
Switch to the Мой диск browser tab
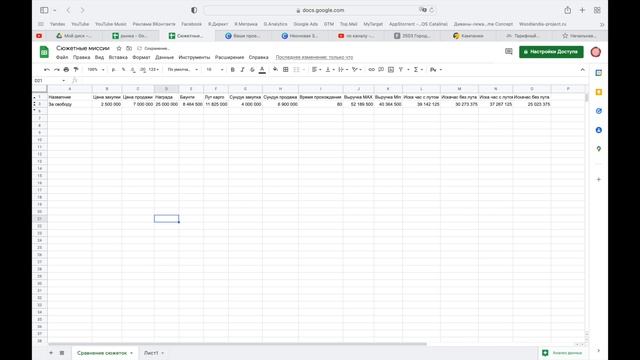(74, 36)
